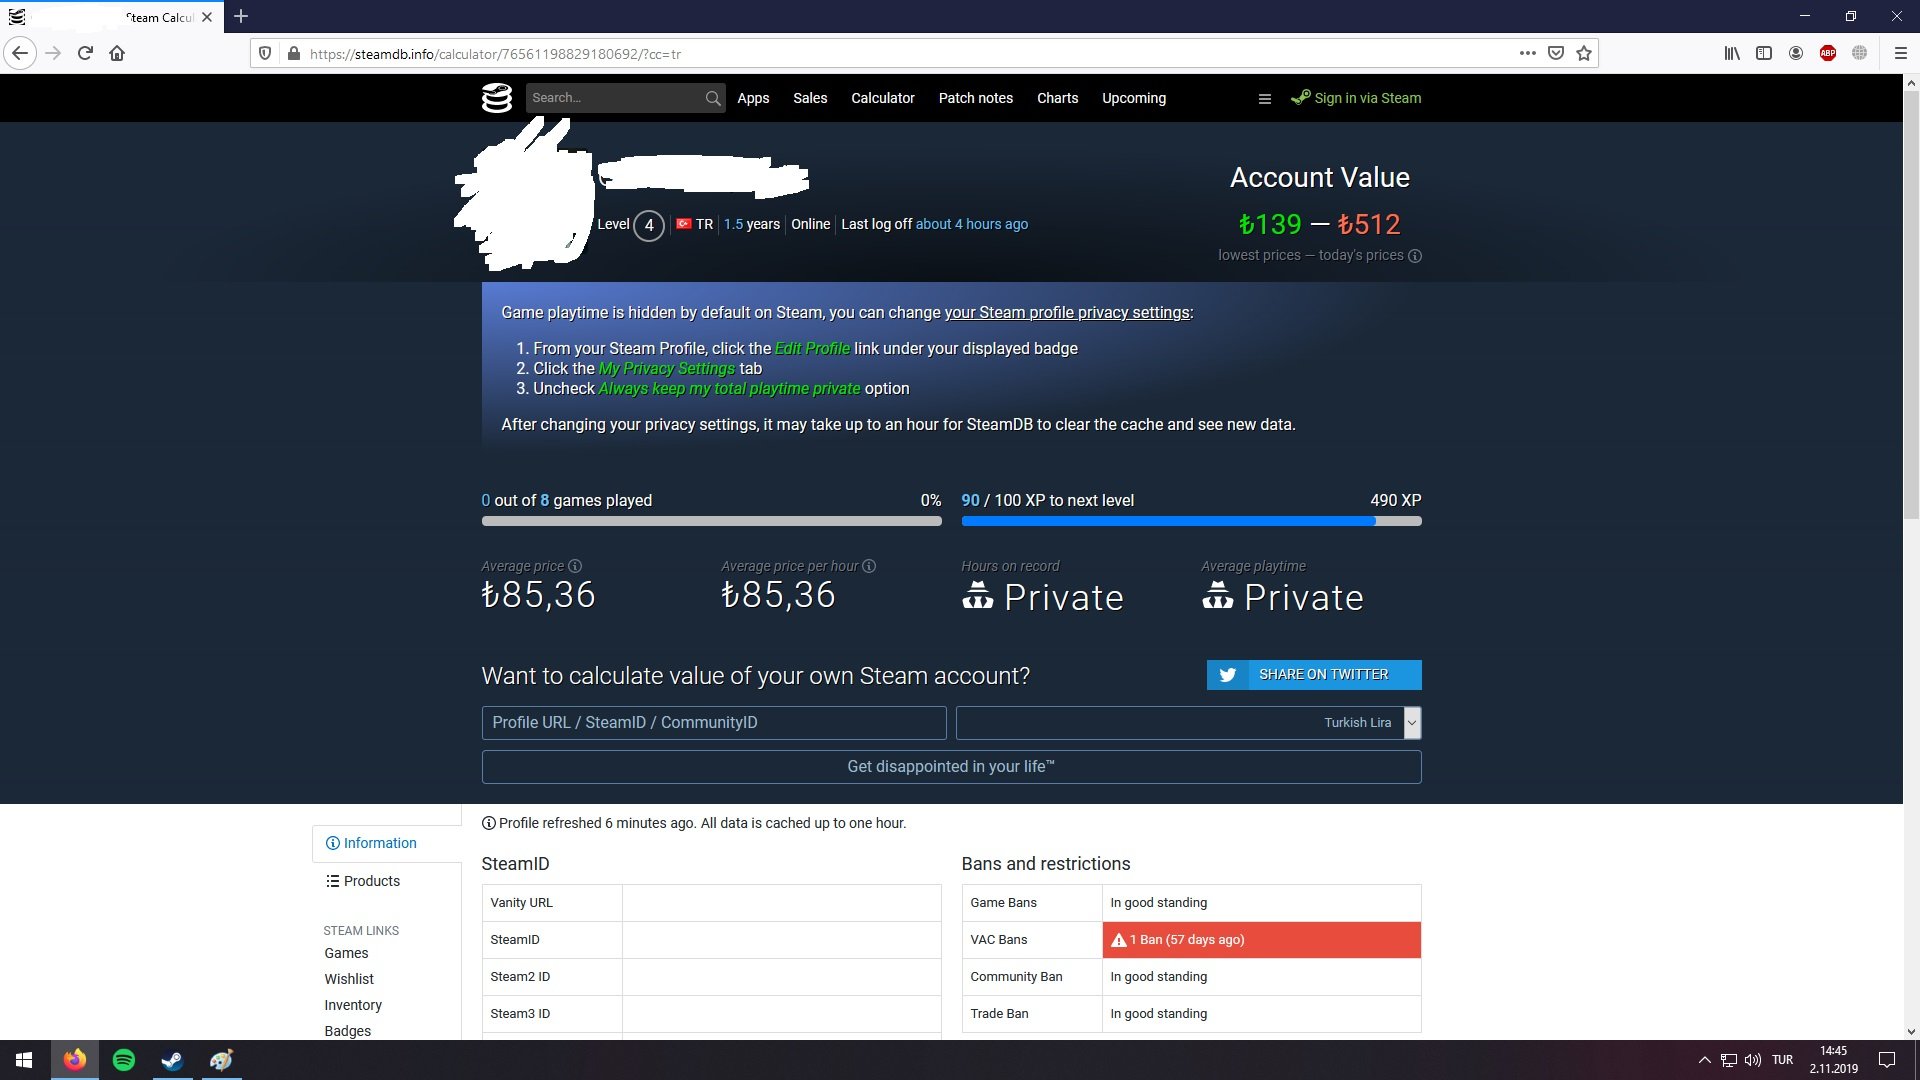
Task: Open the hamburger menu in SteamDB navbar
Action: point(1264,98)
